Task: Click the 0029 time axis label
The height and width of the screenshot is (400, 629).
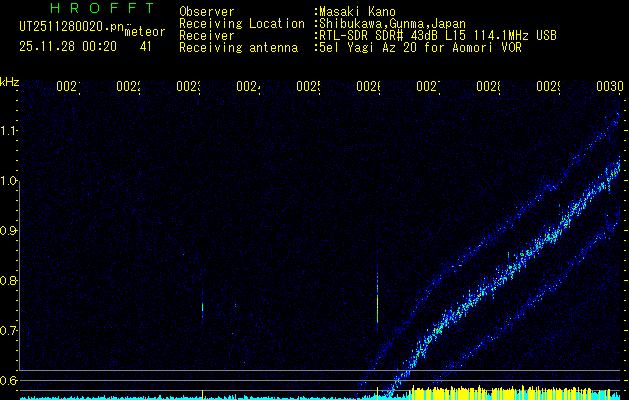Action: [548, 86]
